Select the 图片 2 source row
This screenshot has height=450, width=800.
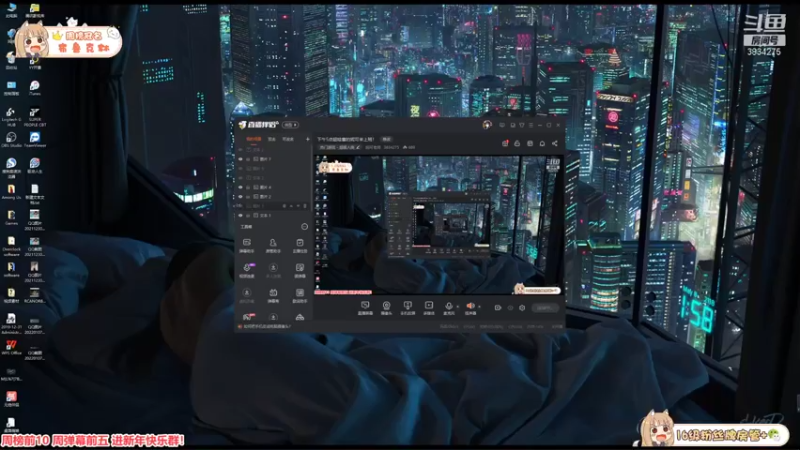(273, 196)
